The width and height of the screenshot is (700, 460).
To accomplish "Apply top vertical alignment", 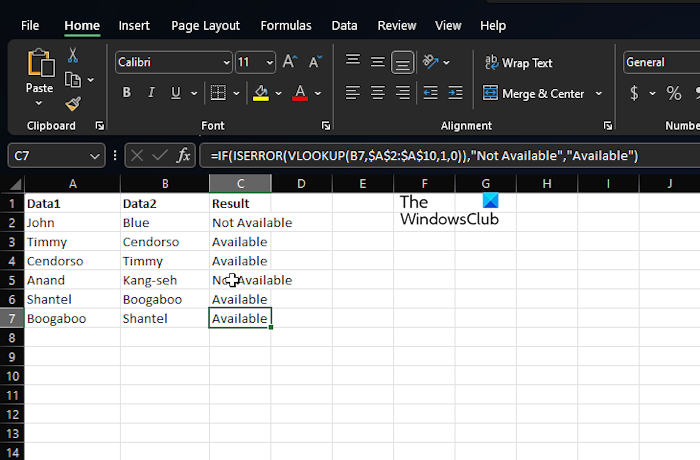I will (x=353, y=62).
